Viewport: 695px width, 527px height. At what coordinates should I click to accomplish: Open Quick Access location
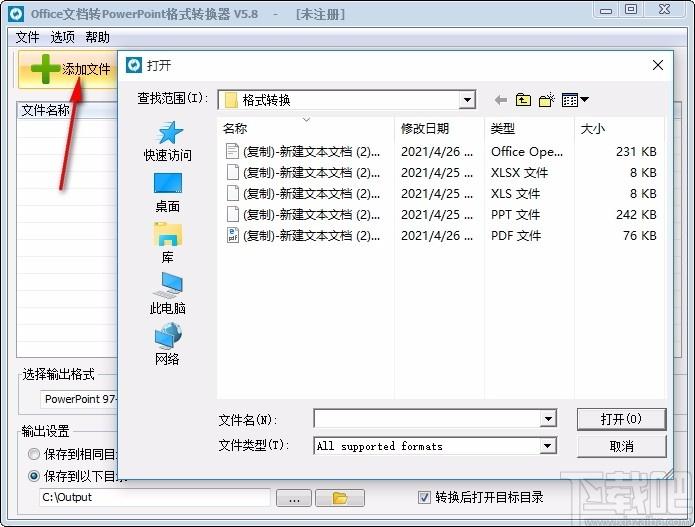pos(168,141)
